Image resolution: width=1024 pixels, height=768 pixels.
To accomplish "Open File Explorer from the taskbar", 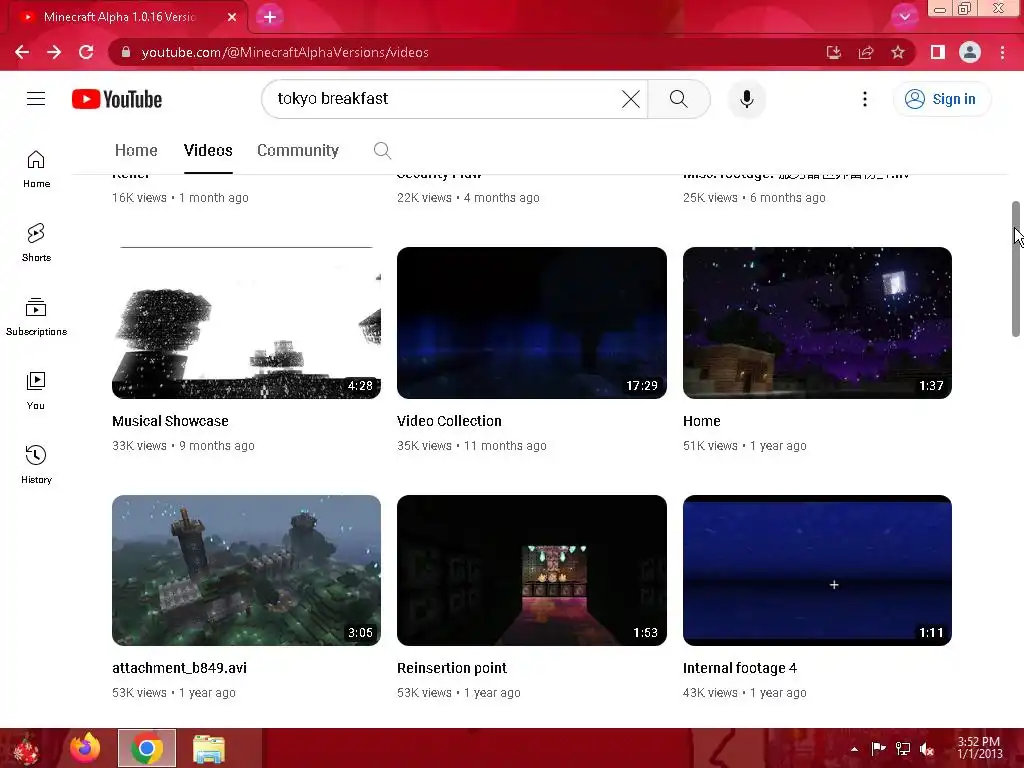I will (x=209, y=748).
